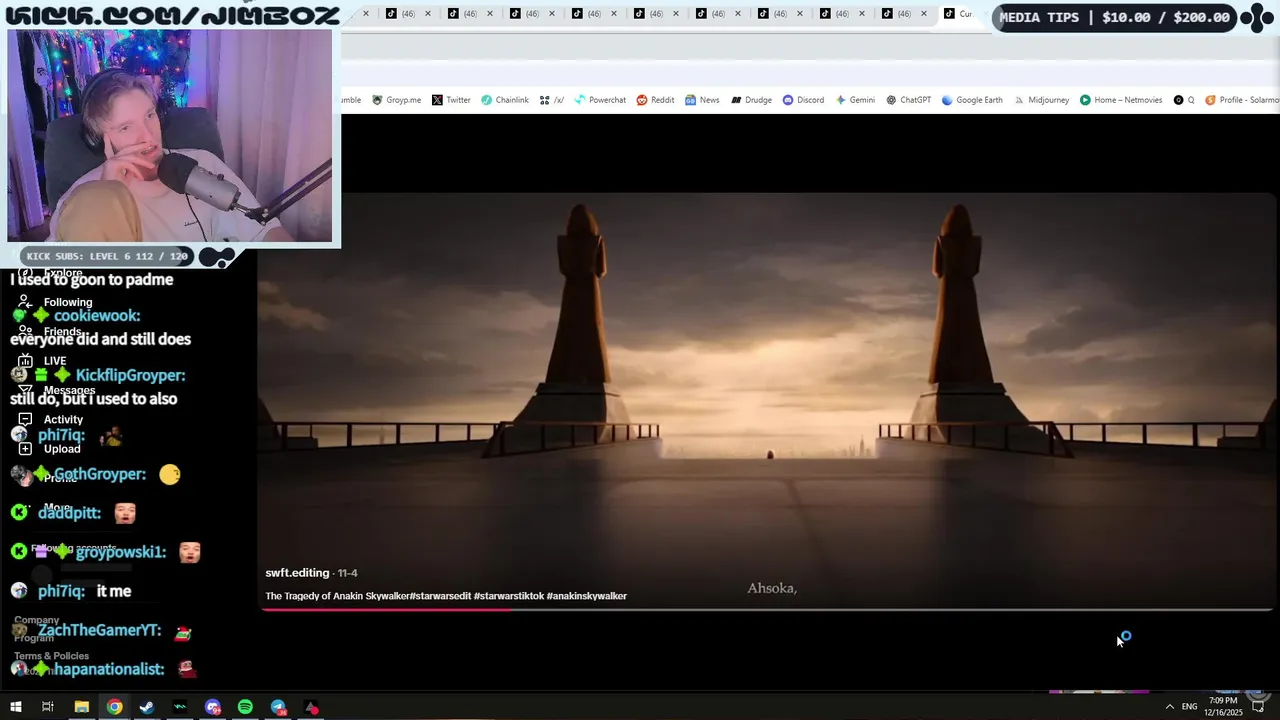Click the Windows Start button
The height and width of the screenshot is (720, 1280).
click(x=15, y=707)
